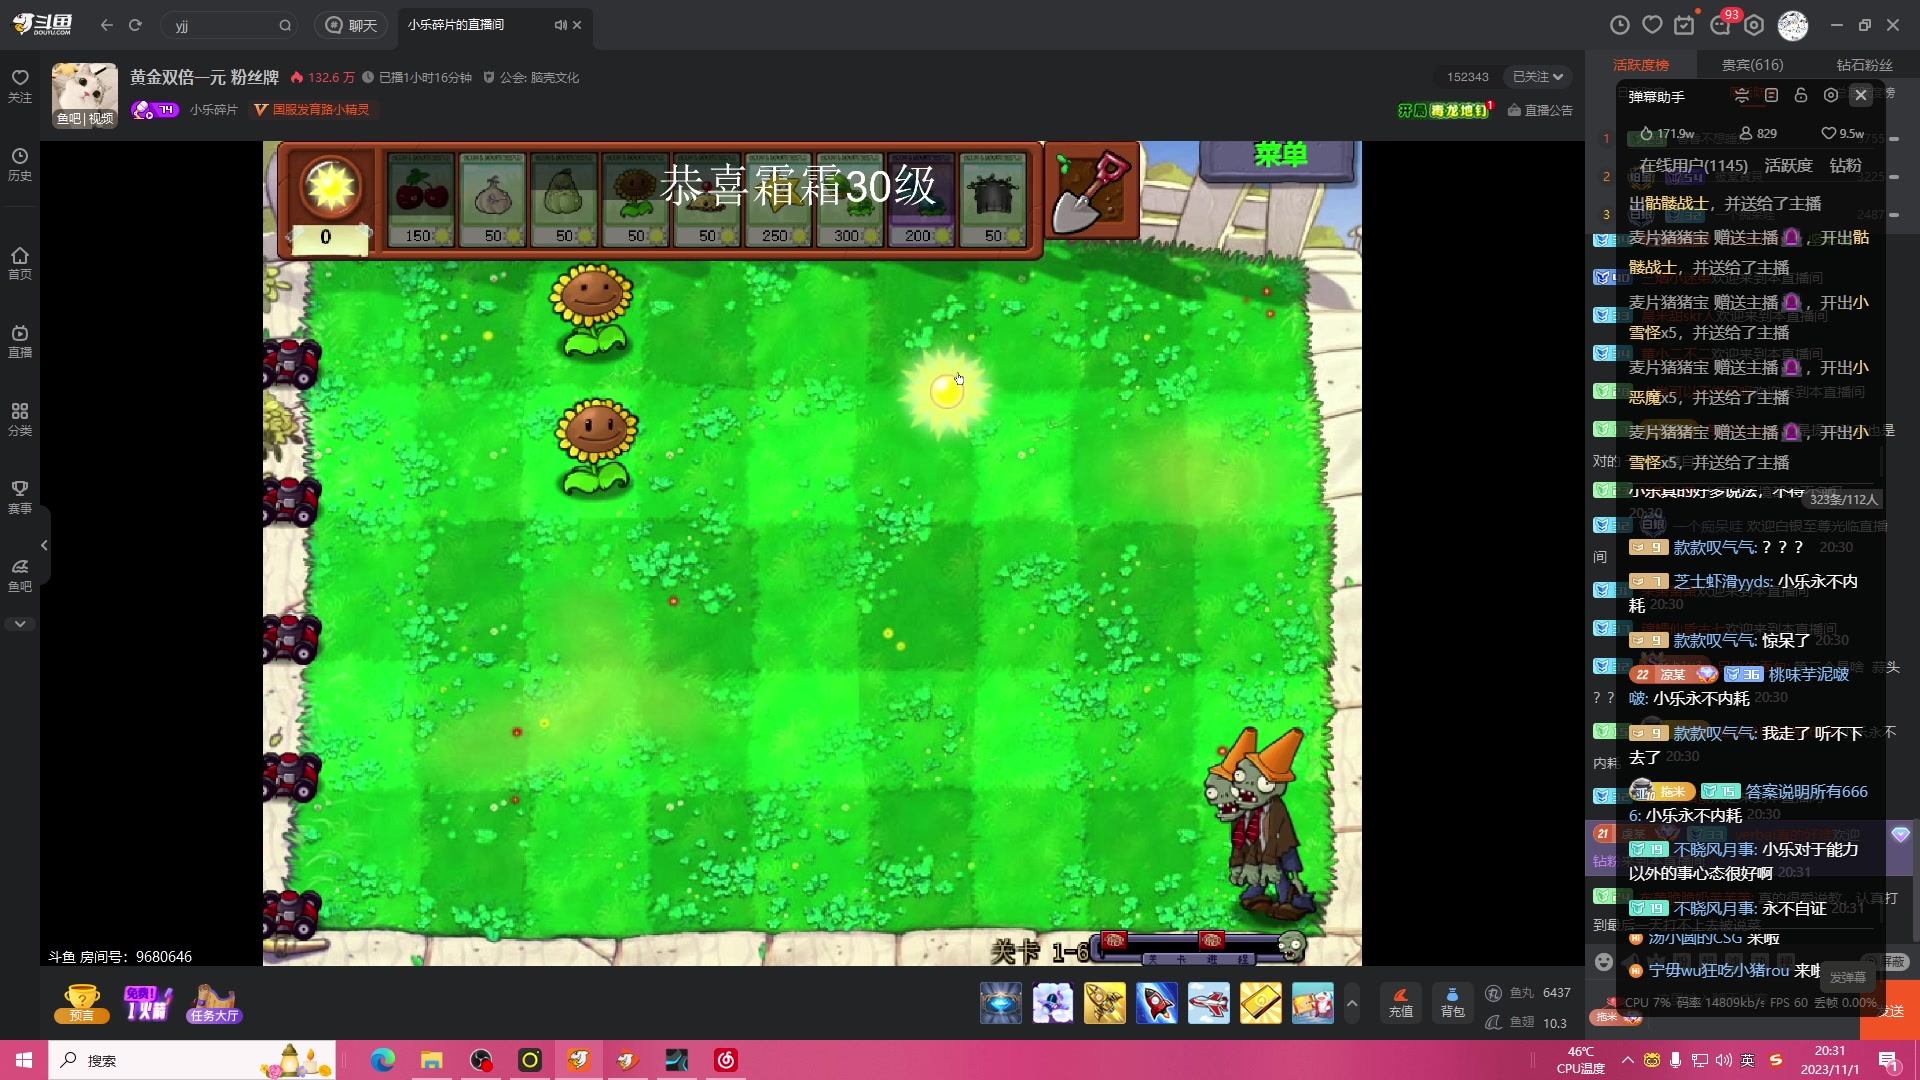Show hidden system tray icons chevron
This screenshot has height=1080, width=1920.
1627,1060
